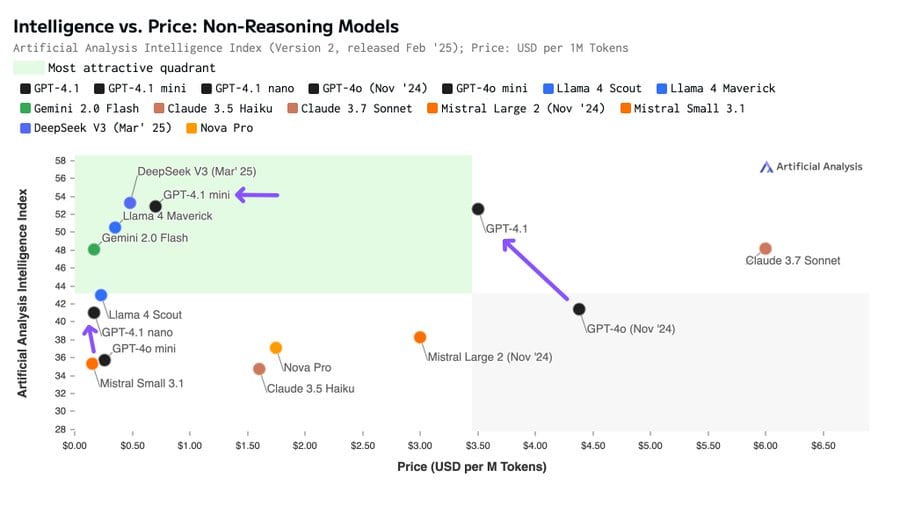Click the GPT-4o (Nov '24) data point
This screenshot has height=506, width=900.
point(579,309)
